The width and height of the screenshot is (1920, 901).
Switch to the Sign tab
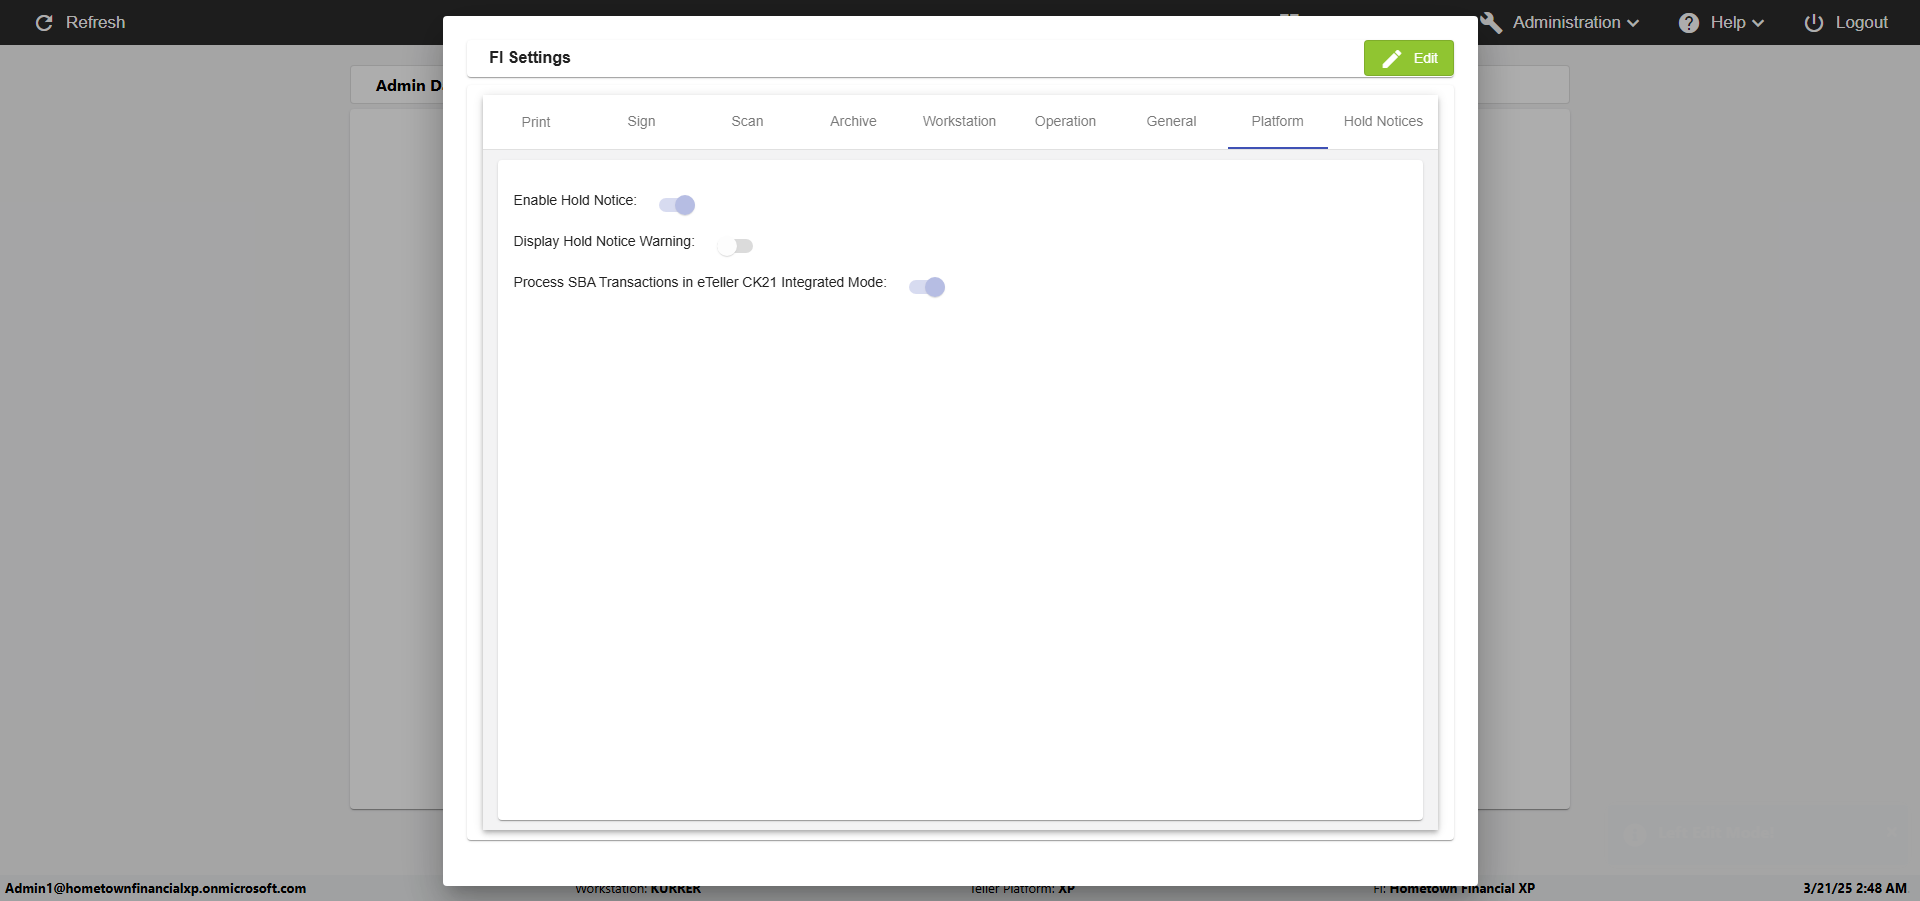pyautogui.click(x=641, y=122)
